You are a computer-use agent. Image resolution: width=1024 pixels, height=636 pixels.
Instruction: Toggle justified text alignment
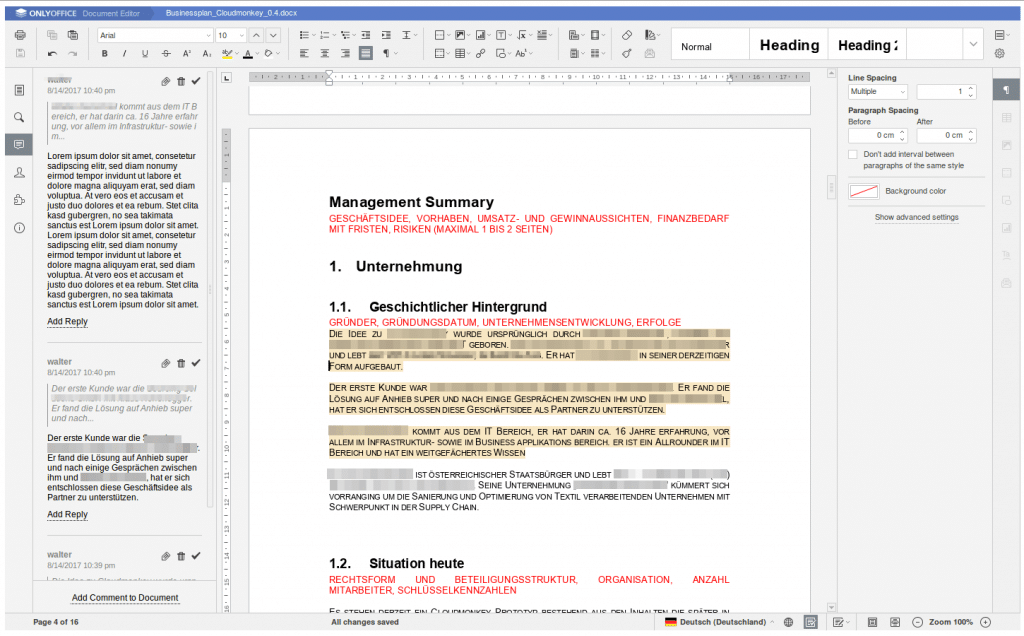366,54
